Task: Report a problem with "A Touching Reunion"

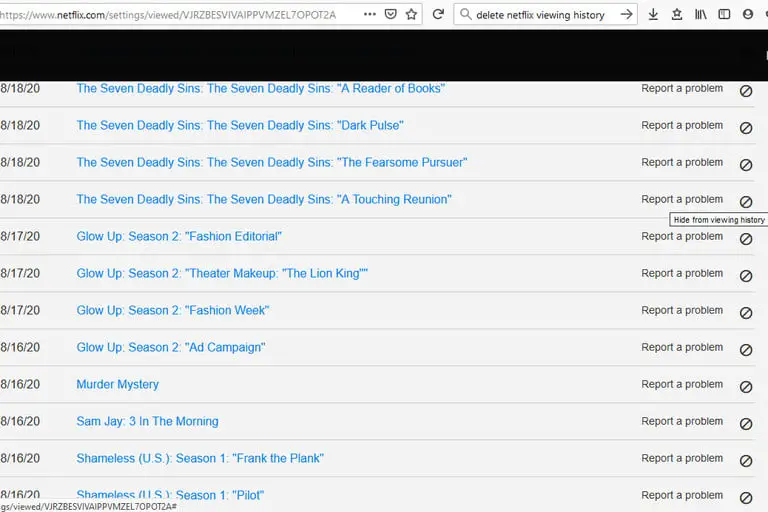Action: [682, 199]
